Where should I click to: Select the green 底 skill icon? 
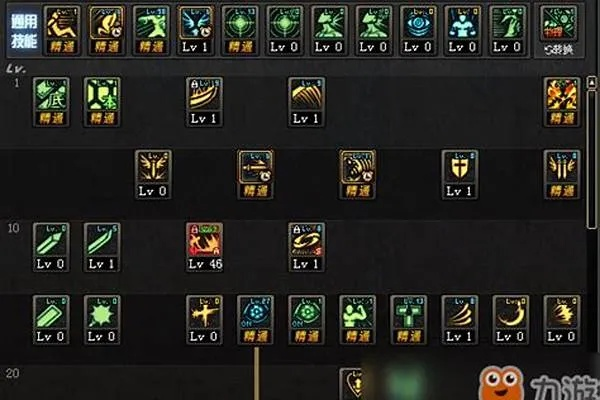tap(51, 102)
